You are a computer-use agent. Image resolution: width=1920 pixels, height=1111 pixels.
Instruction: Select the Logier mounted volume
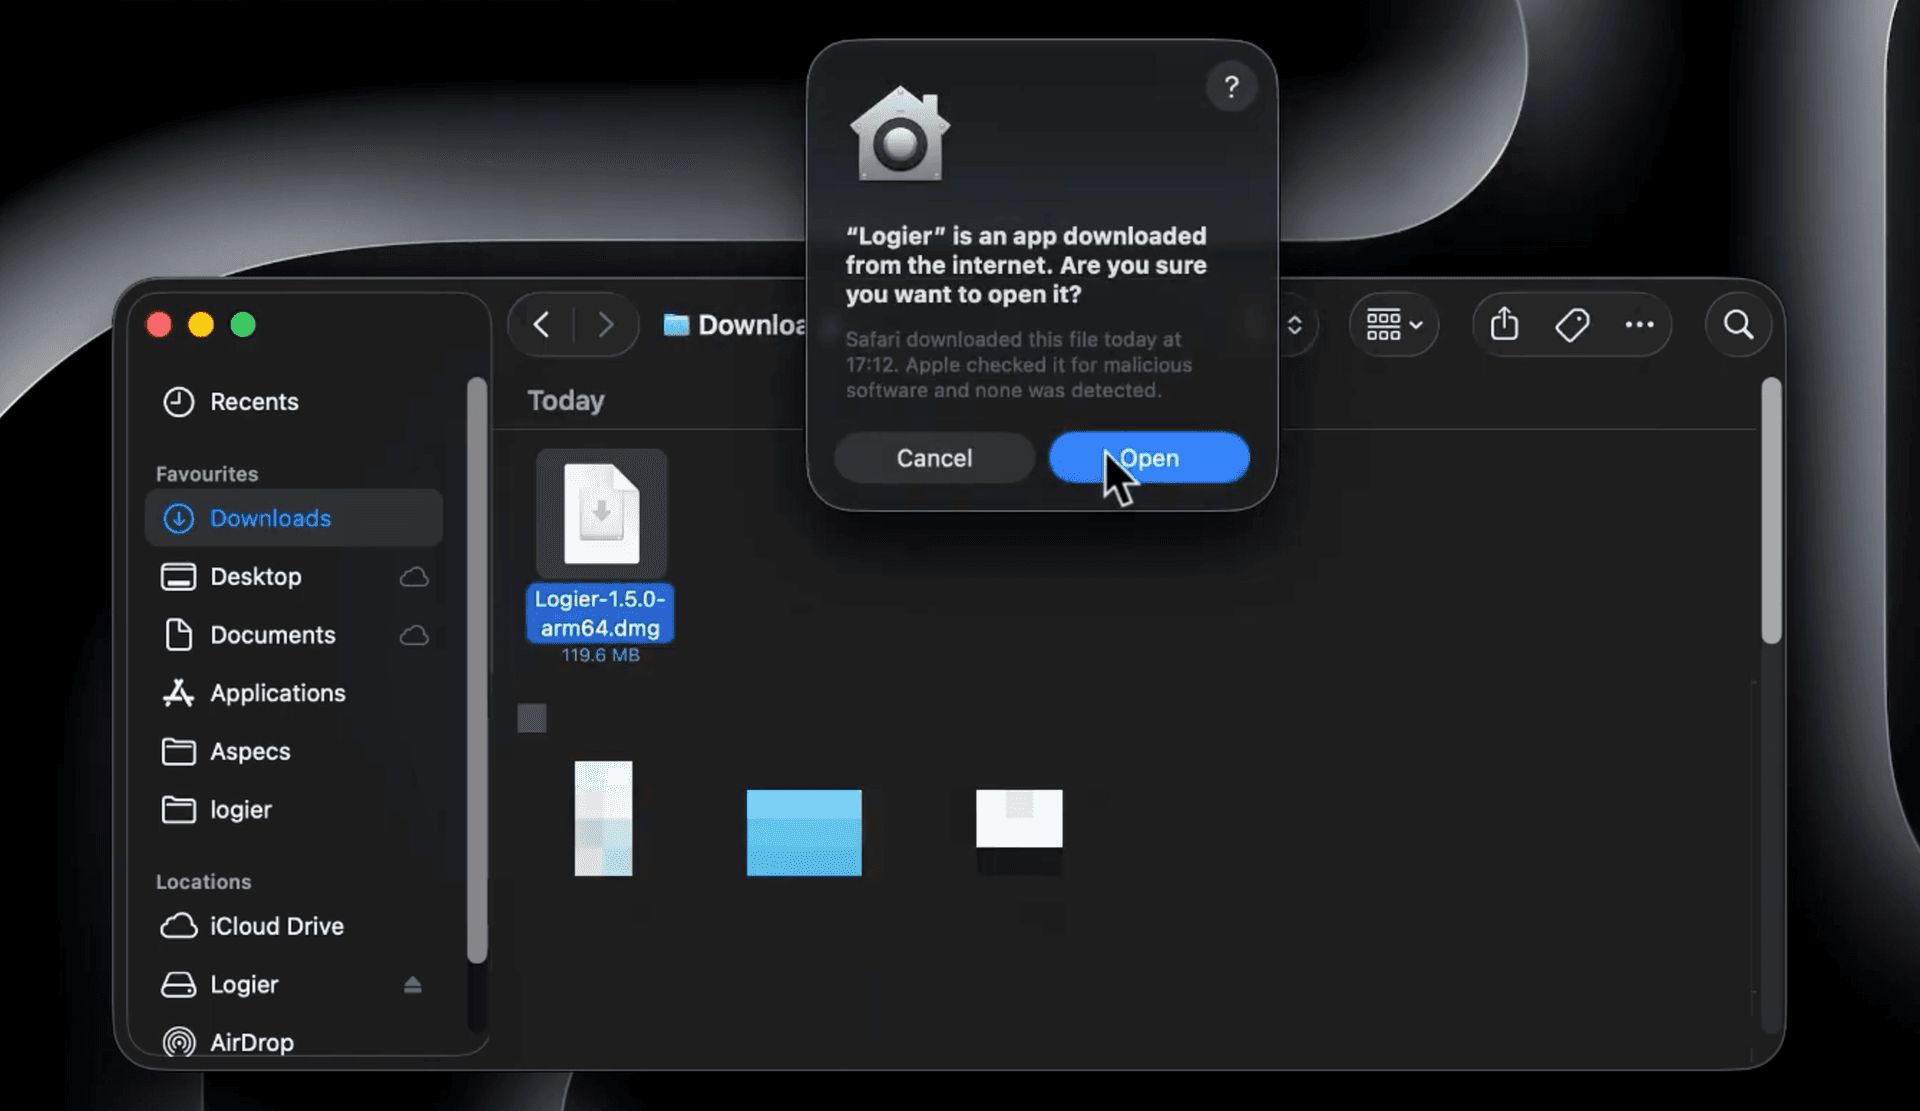pos(294,985)
